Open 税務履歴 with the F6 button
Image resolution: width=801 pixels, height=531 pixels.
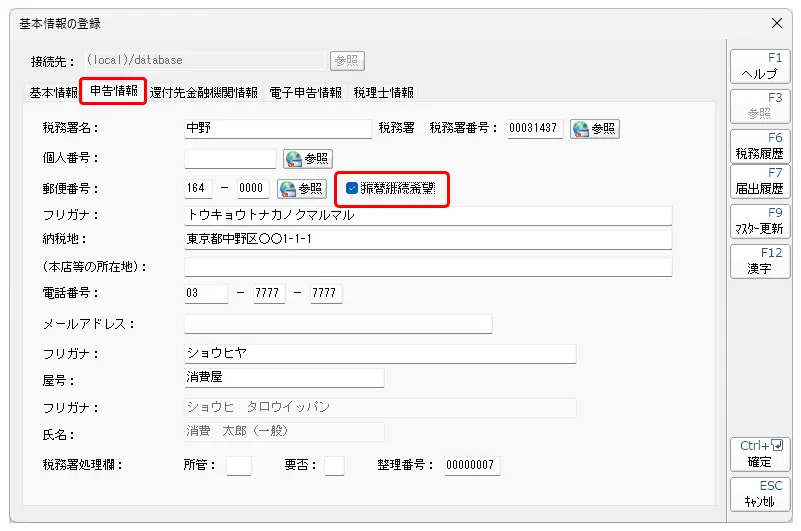pyautogui.click(x=760, y=146)
